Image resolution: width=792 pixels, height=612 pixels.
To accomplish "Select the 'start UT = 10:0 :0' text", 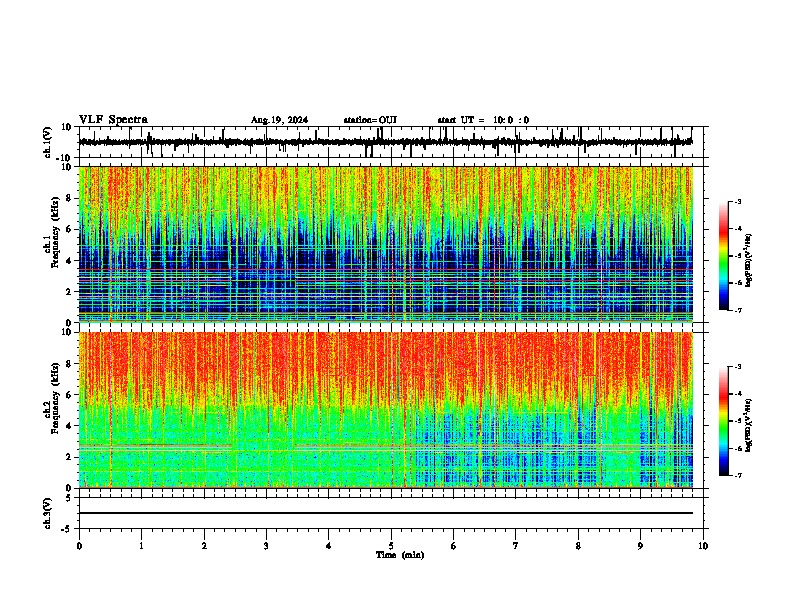I will click(x=483, y=120).
